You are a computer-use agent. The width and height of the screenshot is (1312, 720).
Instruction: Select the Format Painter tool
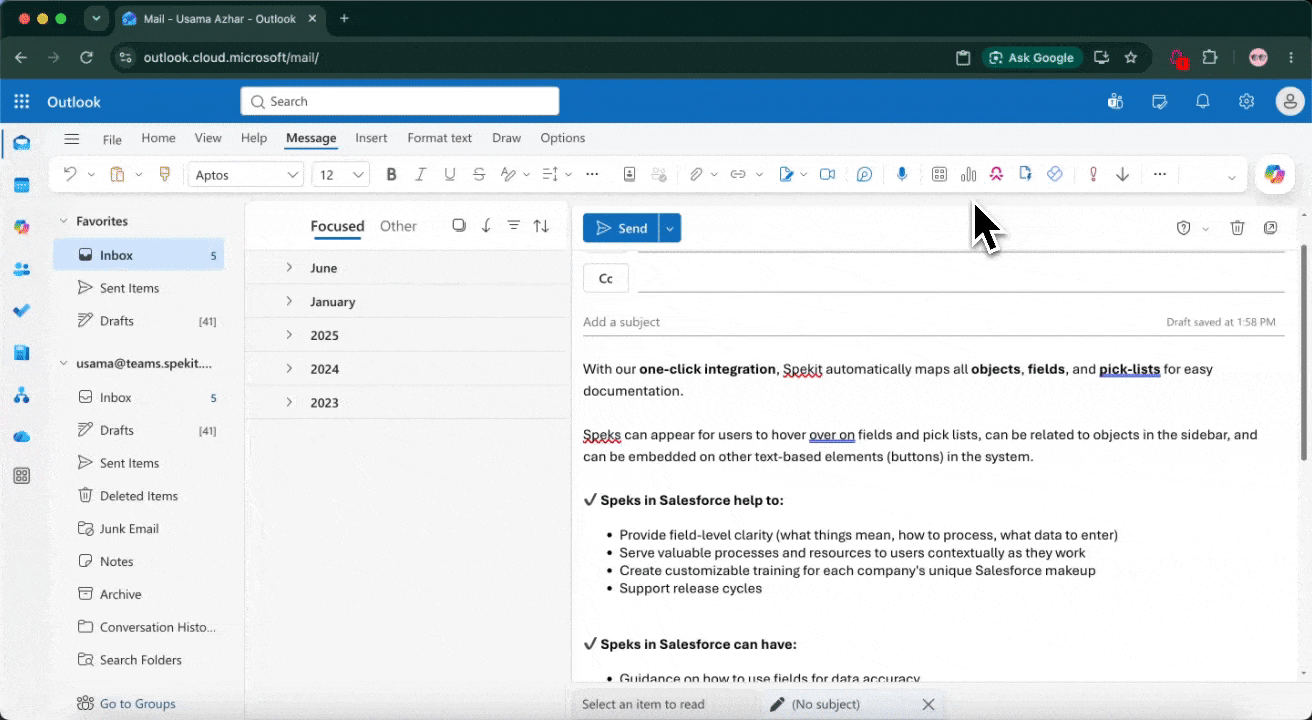[165, 175]
